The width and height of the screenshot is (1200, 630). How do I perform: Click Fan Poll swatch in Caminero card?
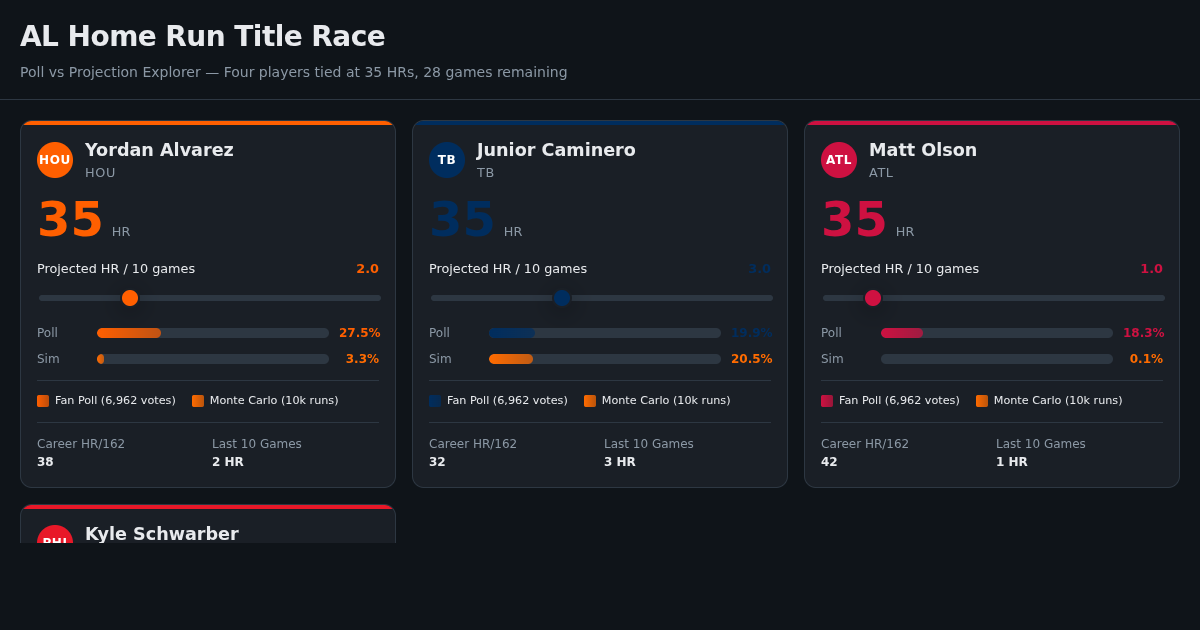point(435,401)
